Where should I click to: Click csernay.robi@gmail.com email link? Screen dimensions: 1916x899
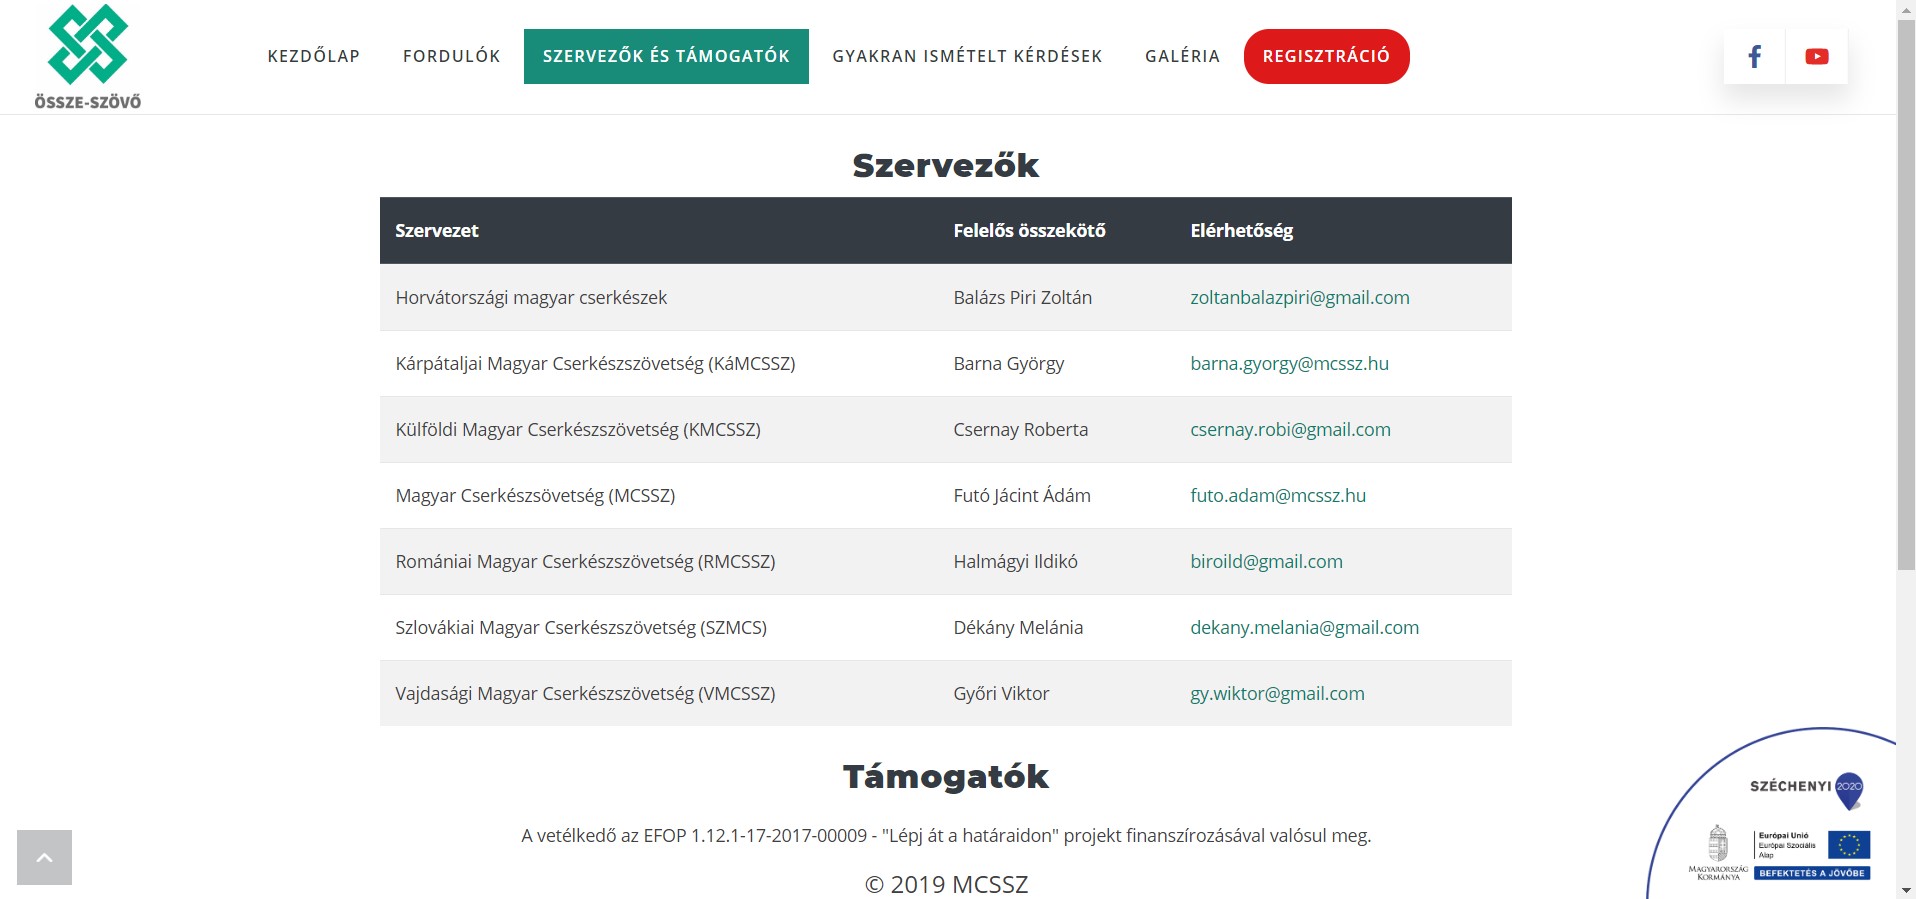coord(1290,429)
